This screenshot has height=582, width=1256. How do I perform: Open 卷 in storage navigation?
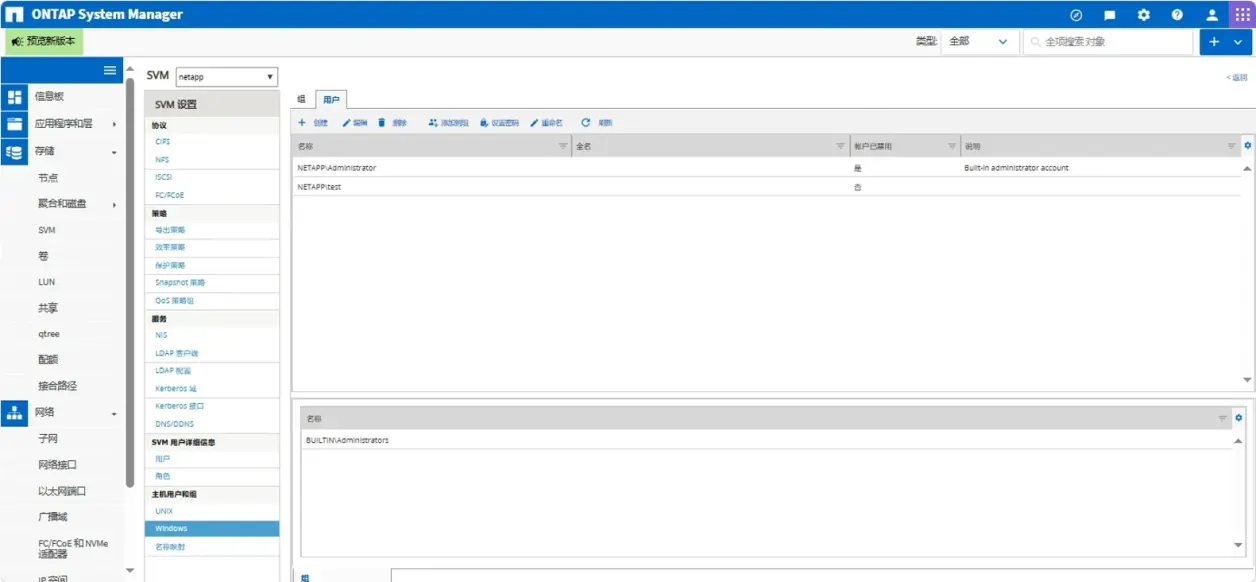43,256
